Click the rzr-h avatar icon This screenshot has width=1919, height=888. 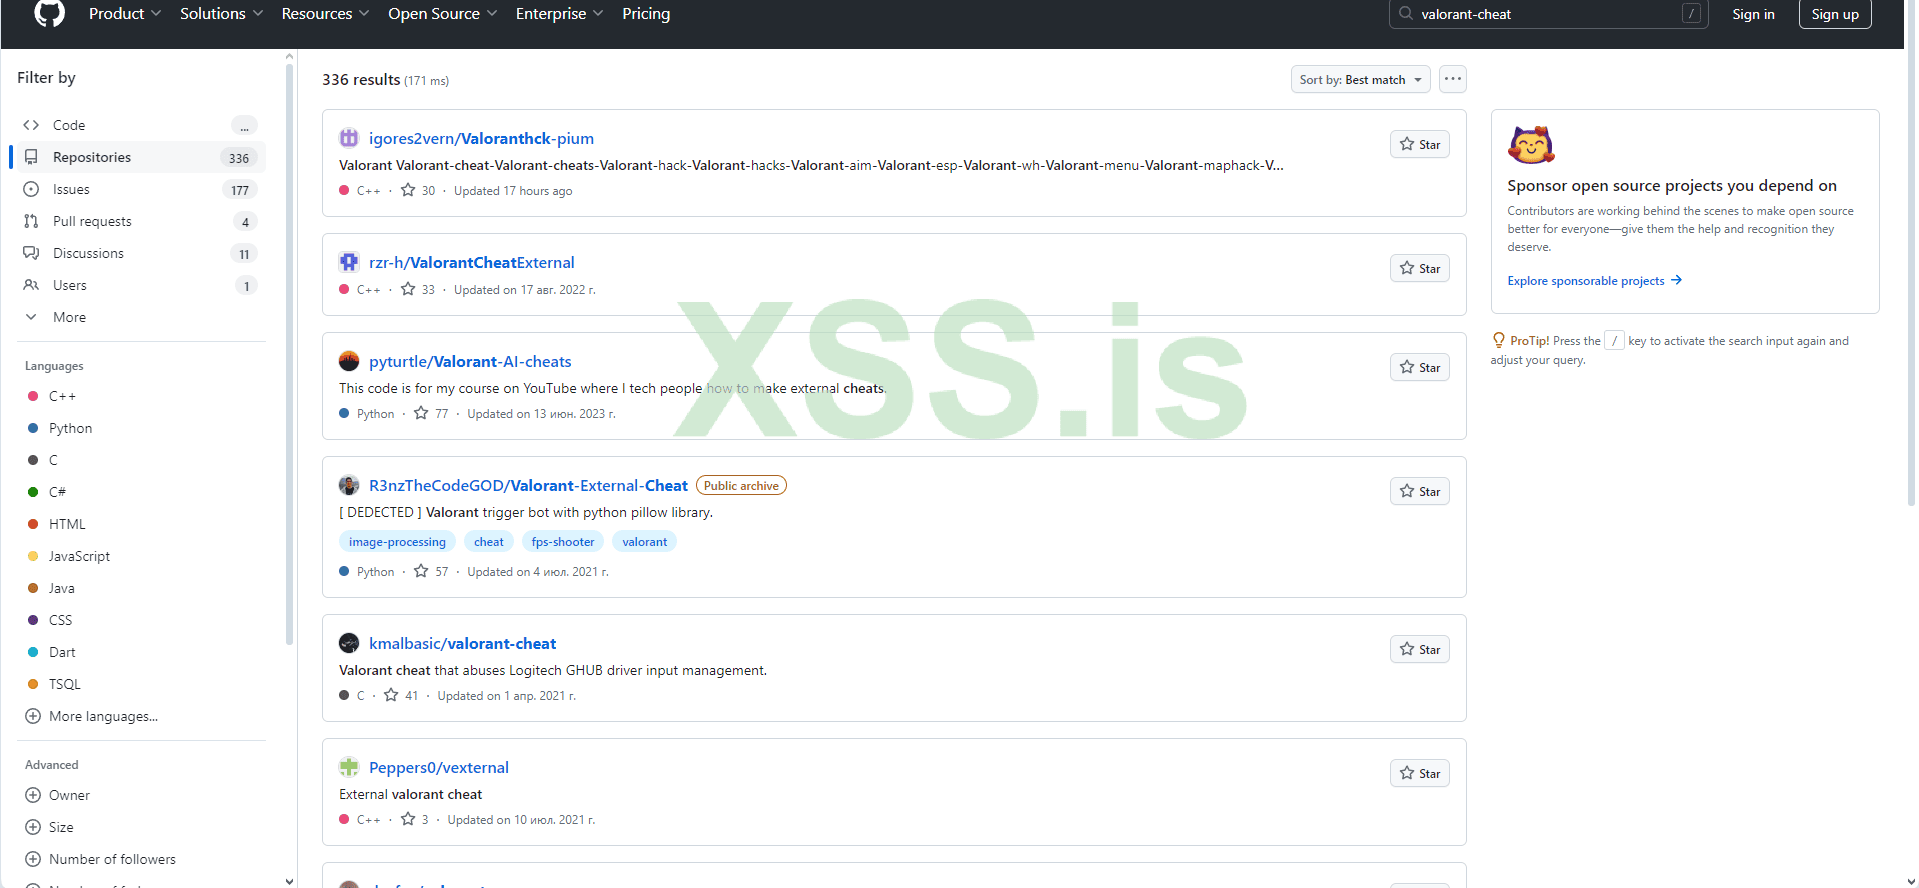pyautogui.click(x=349, y=262)
